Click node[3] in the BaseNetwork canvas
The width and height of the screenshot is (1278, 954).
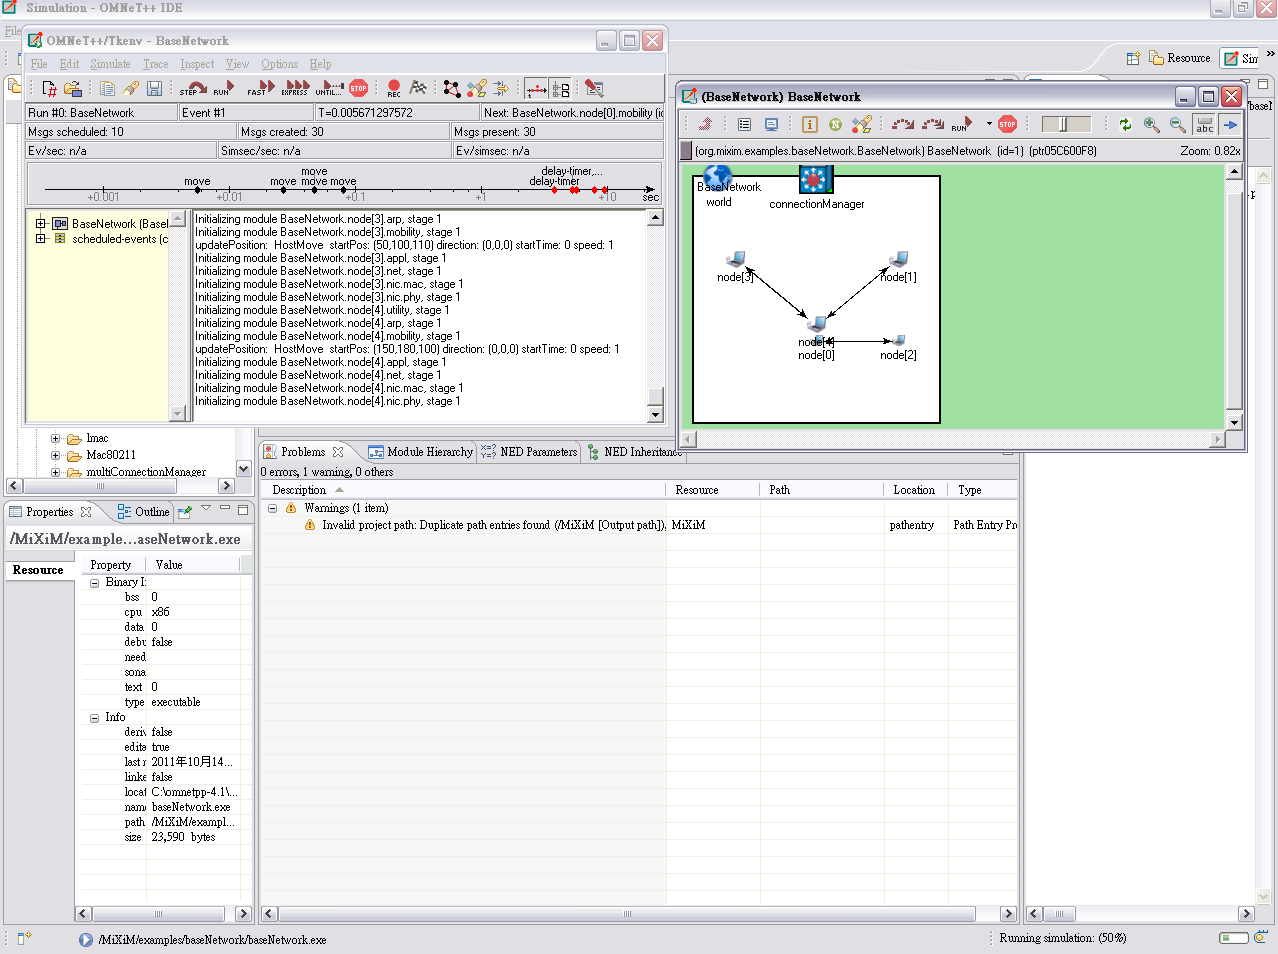pyautogui.click(x=735, y=267)
